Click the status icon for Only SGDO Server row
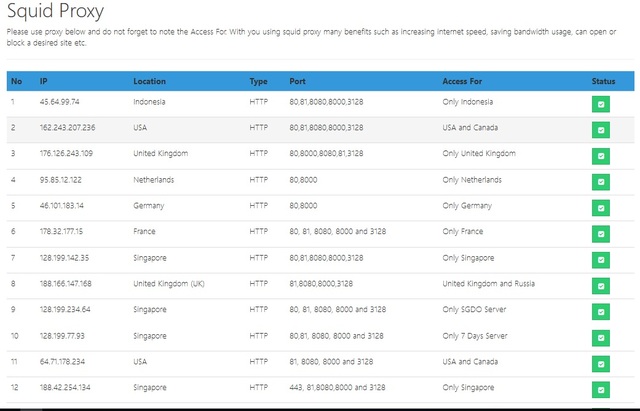 click(601, 312)
